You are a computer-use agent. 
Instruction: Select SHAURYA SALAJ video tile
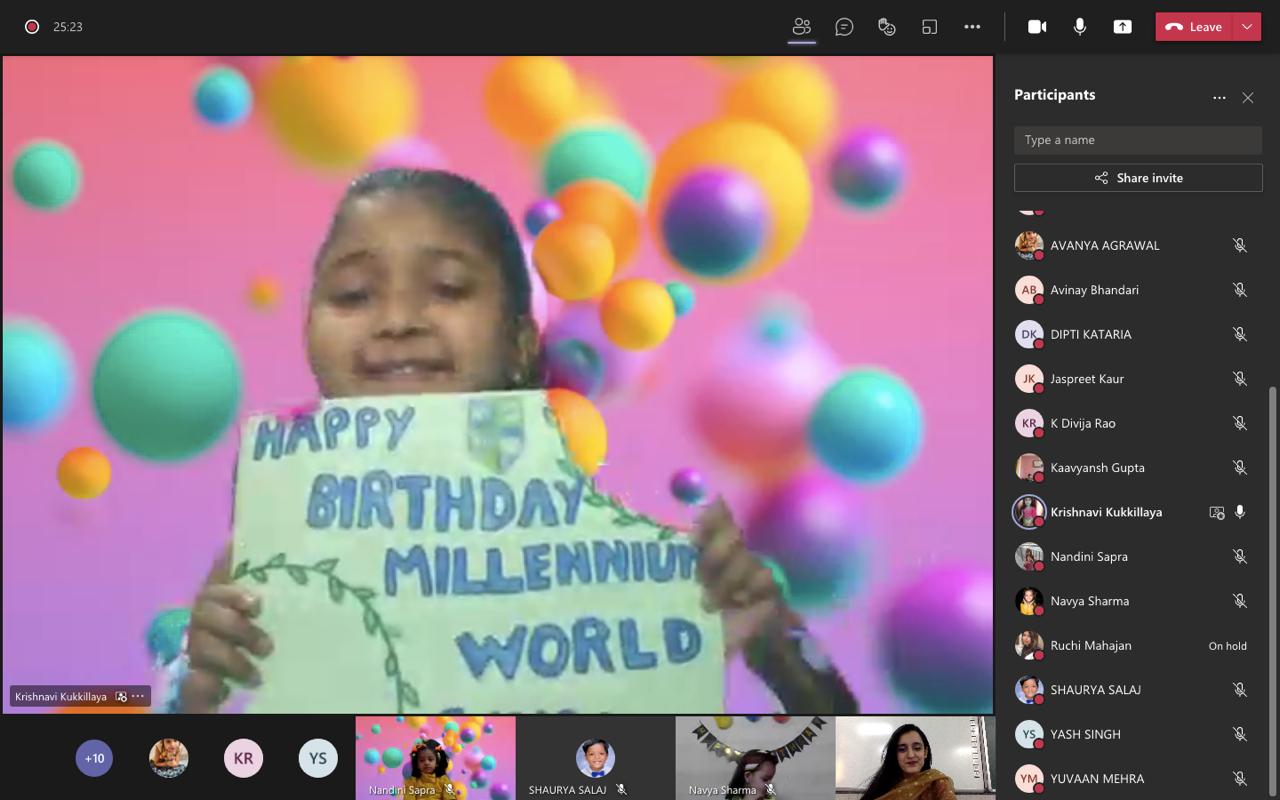(595, 757)
